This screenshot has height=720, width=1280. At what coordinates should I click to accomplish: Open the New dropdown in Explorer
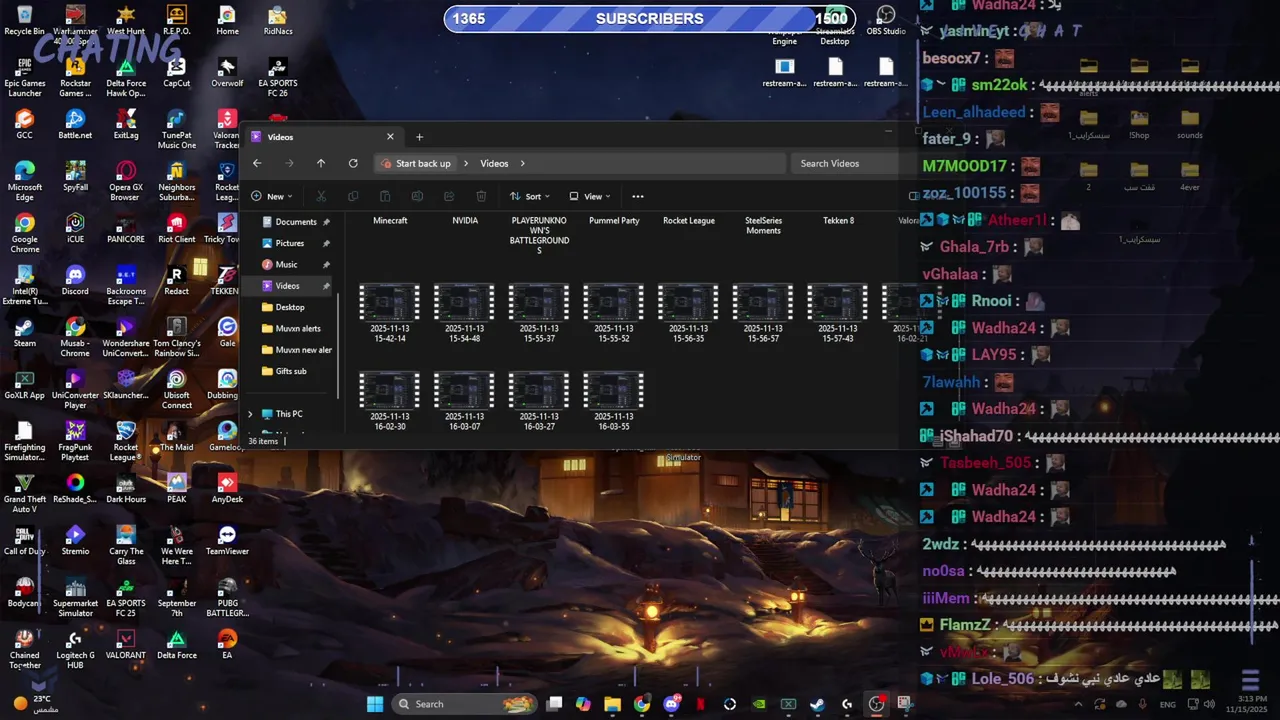[x=271, y=196]
